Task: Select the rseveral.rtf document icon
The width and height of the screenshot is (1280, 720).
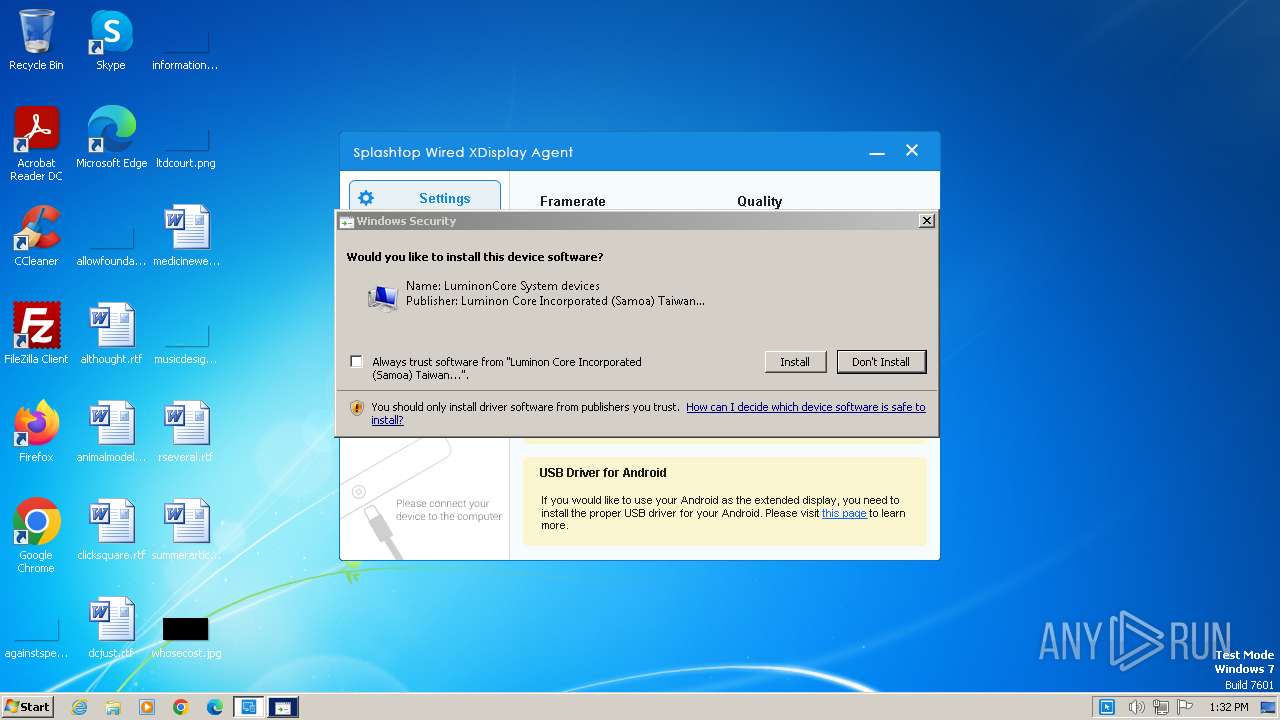Action: tap(186, 432)
